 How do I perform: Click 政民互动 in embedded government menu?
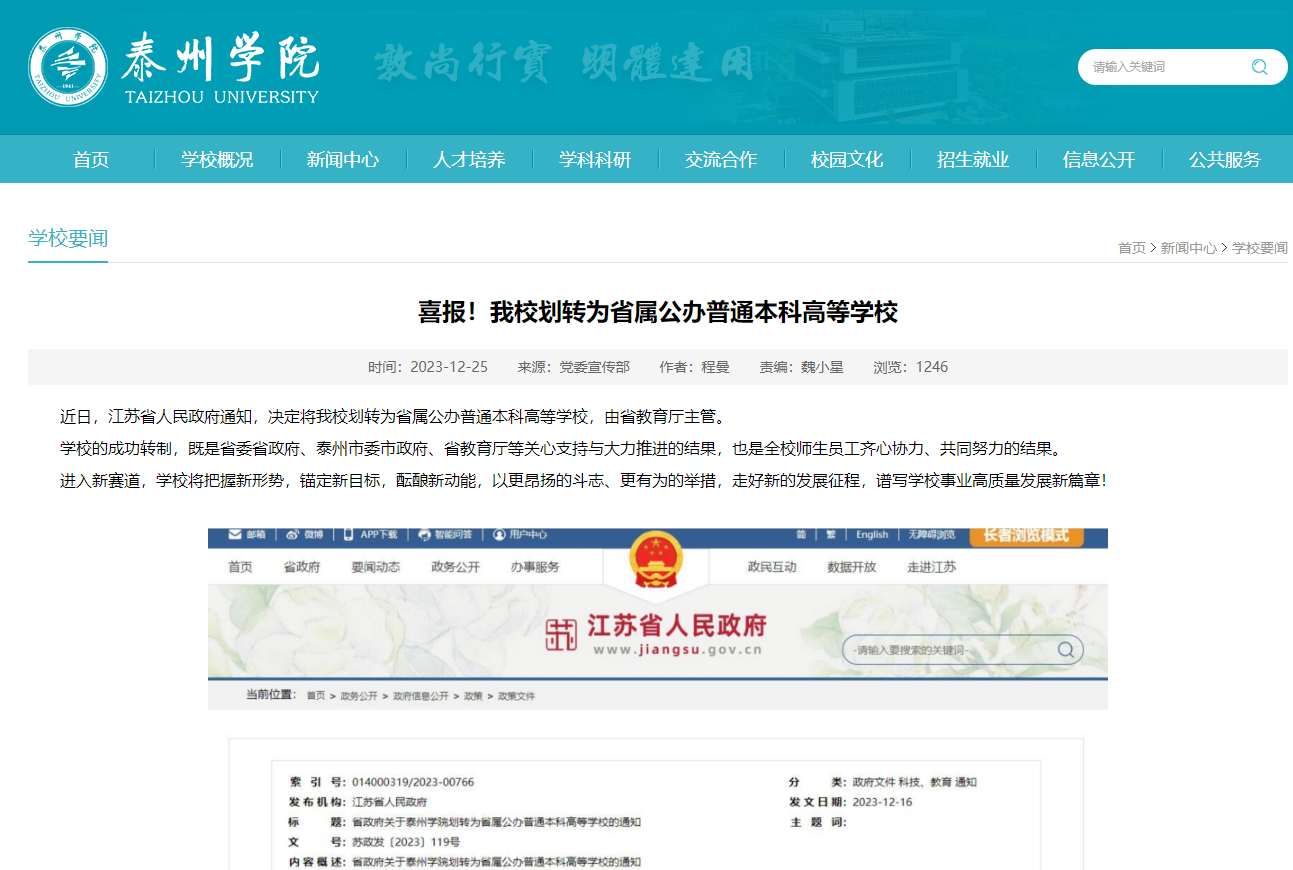(772, 567)
